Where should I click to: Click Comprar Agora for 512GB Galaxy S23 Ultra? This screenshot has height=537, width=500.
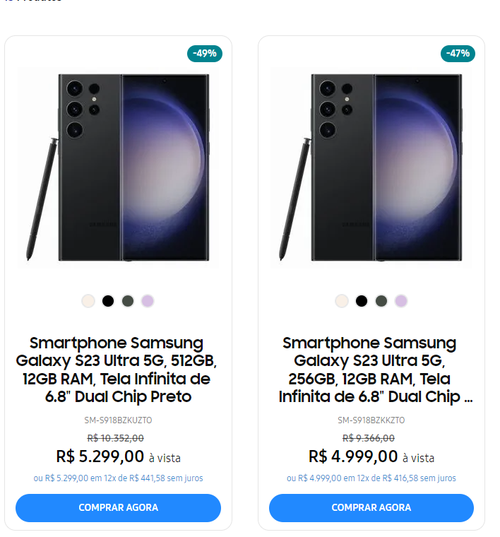(118, 508)
